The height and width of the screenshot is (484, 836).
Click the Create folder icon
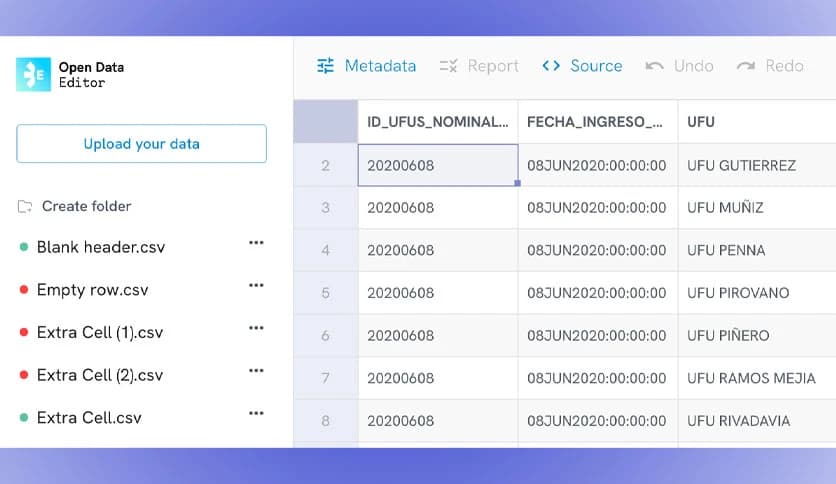[25, 206]
